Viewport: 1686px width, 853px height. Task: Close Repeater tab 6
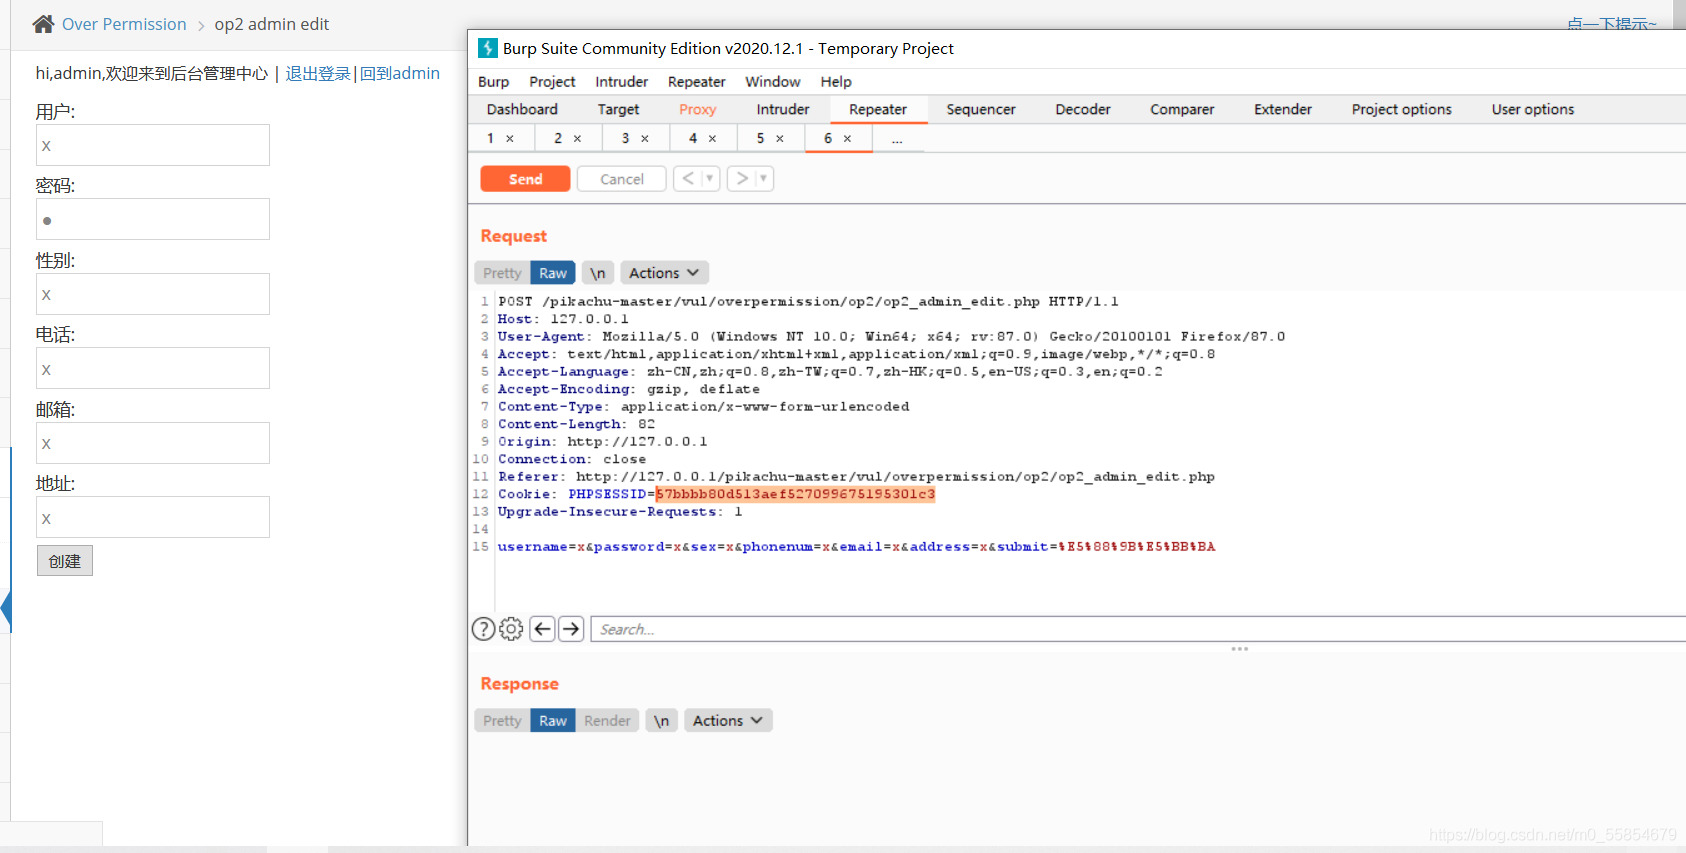[x=847, y=139]
